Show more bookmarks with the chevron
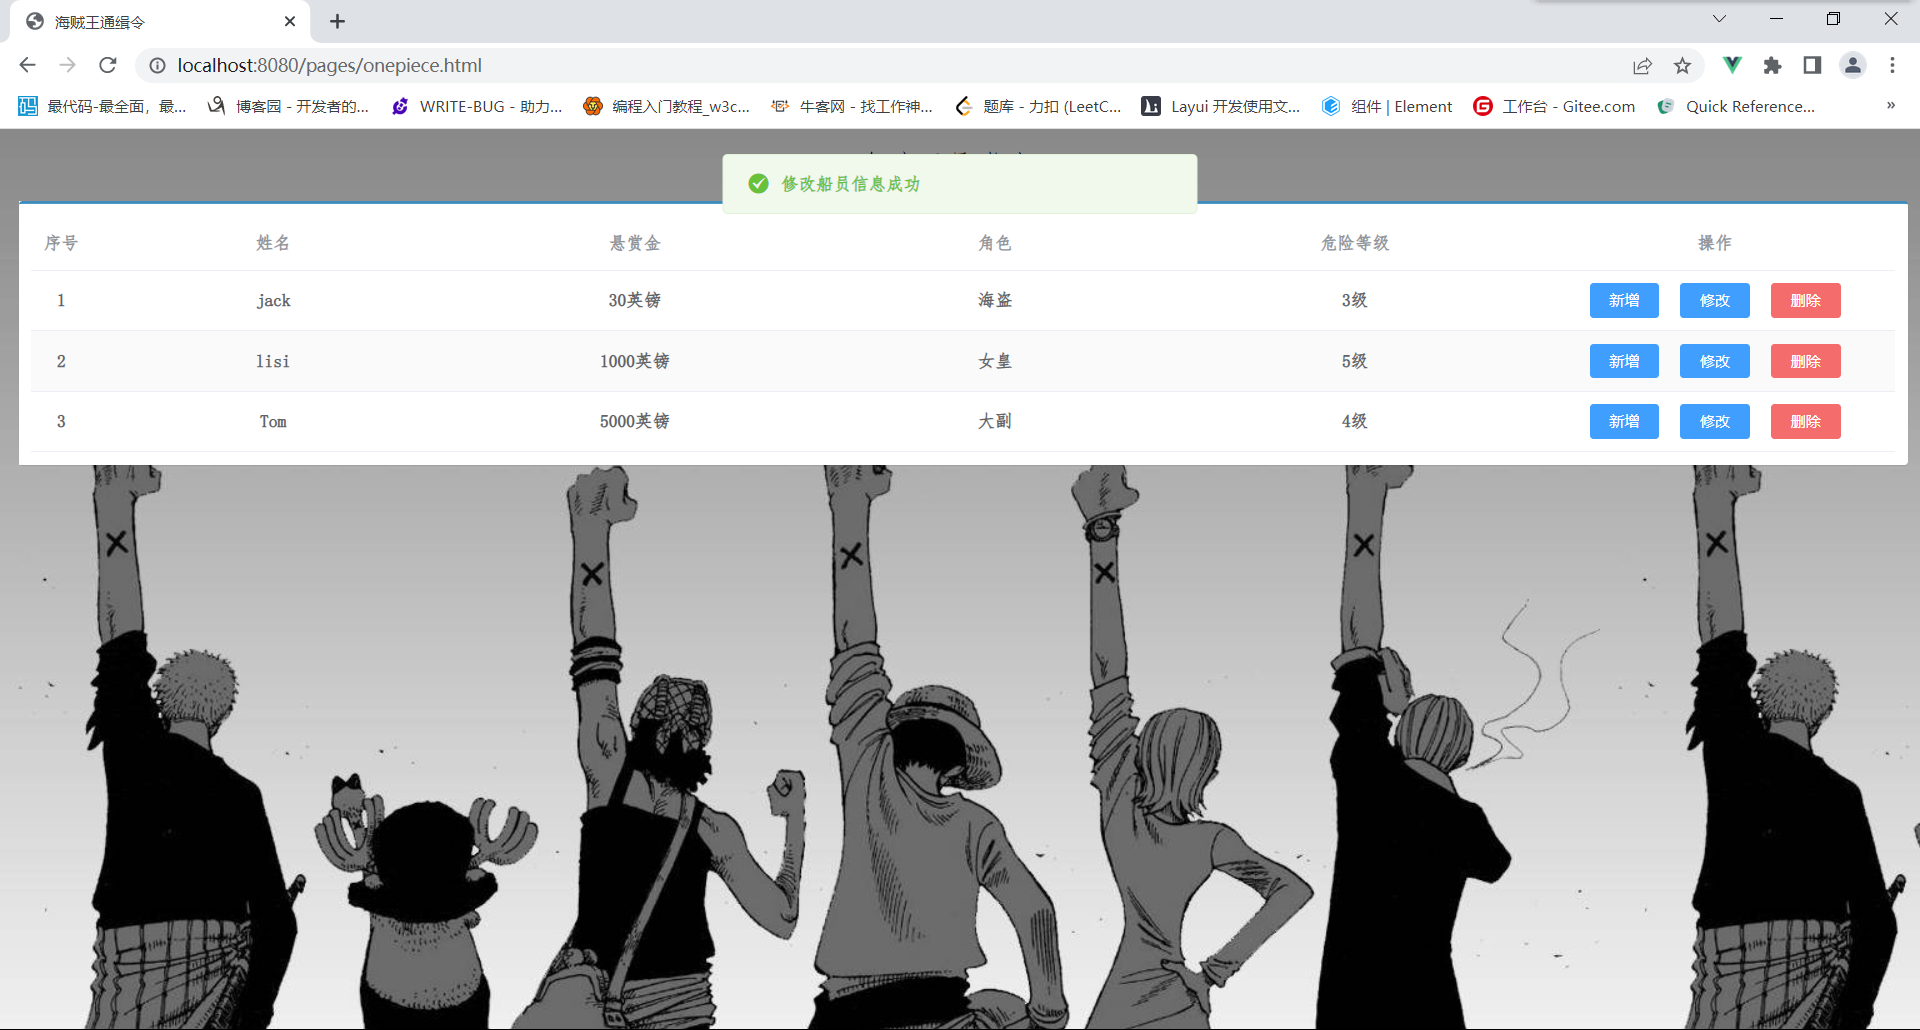 coord(1890,105)
